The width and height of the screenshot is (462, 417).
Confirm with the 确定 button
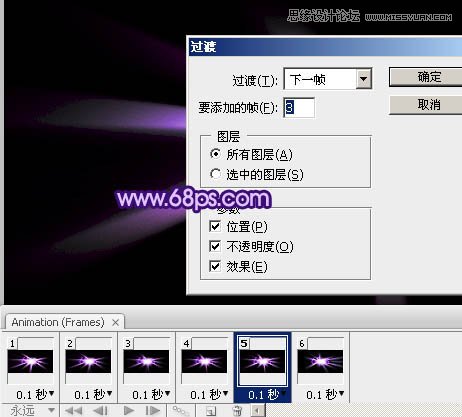(x=426, y=77)
